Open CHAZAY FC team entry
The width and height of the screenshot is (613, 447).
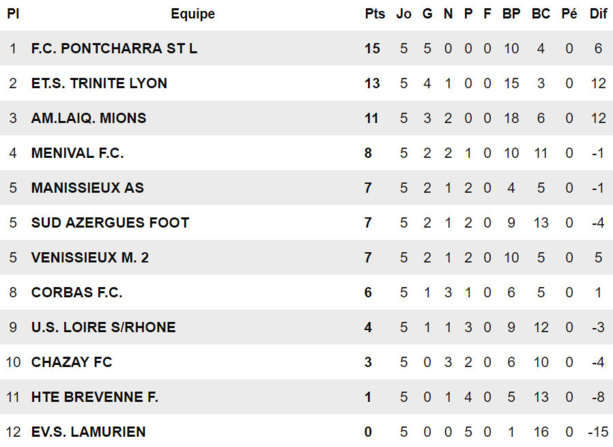coord(71,362)
